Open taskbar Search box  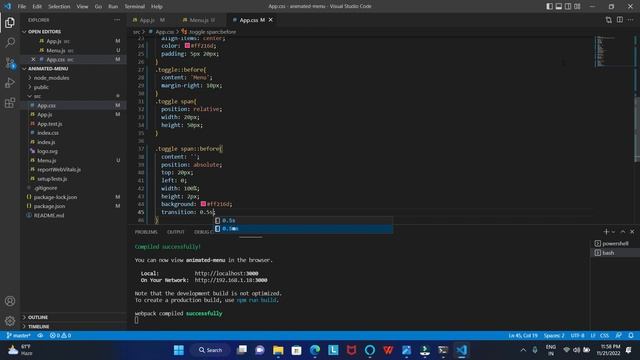click(x=210, y=350)
